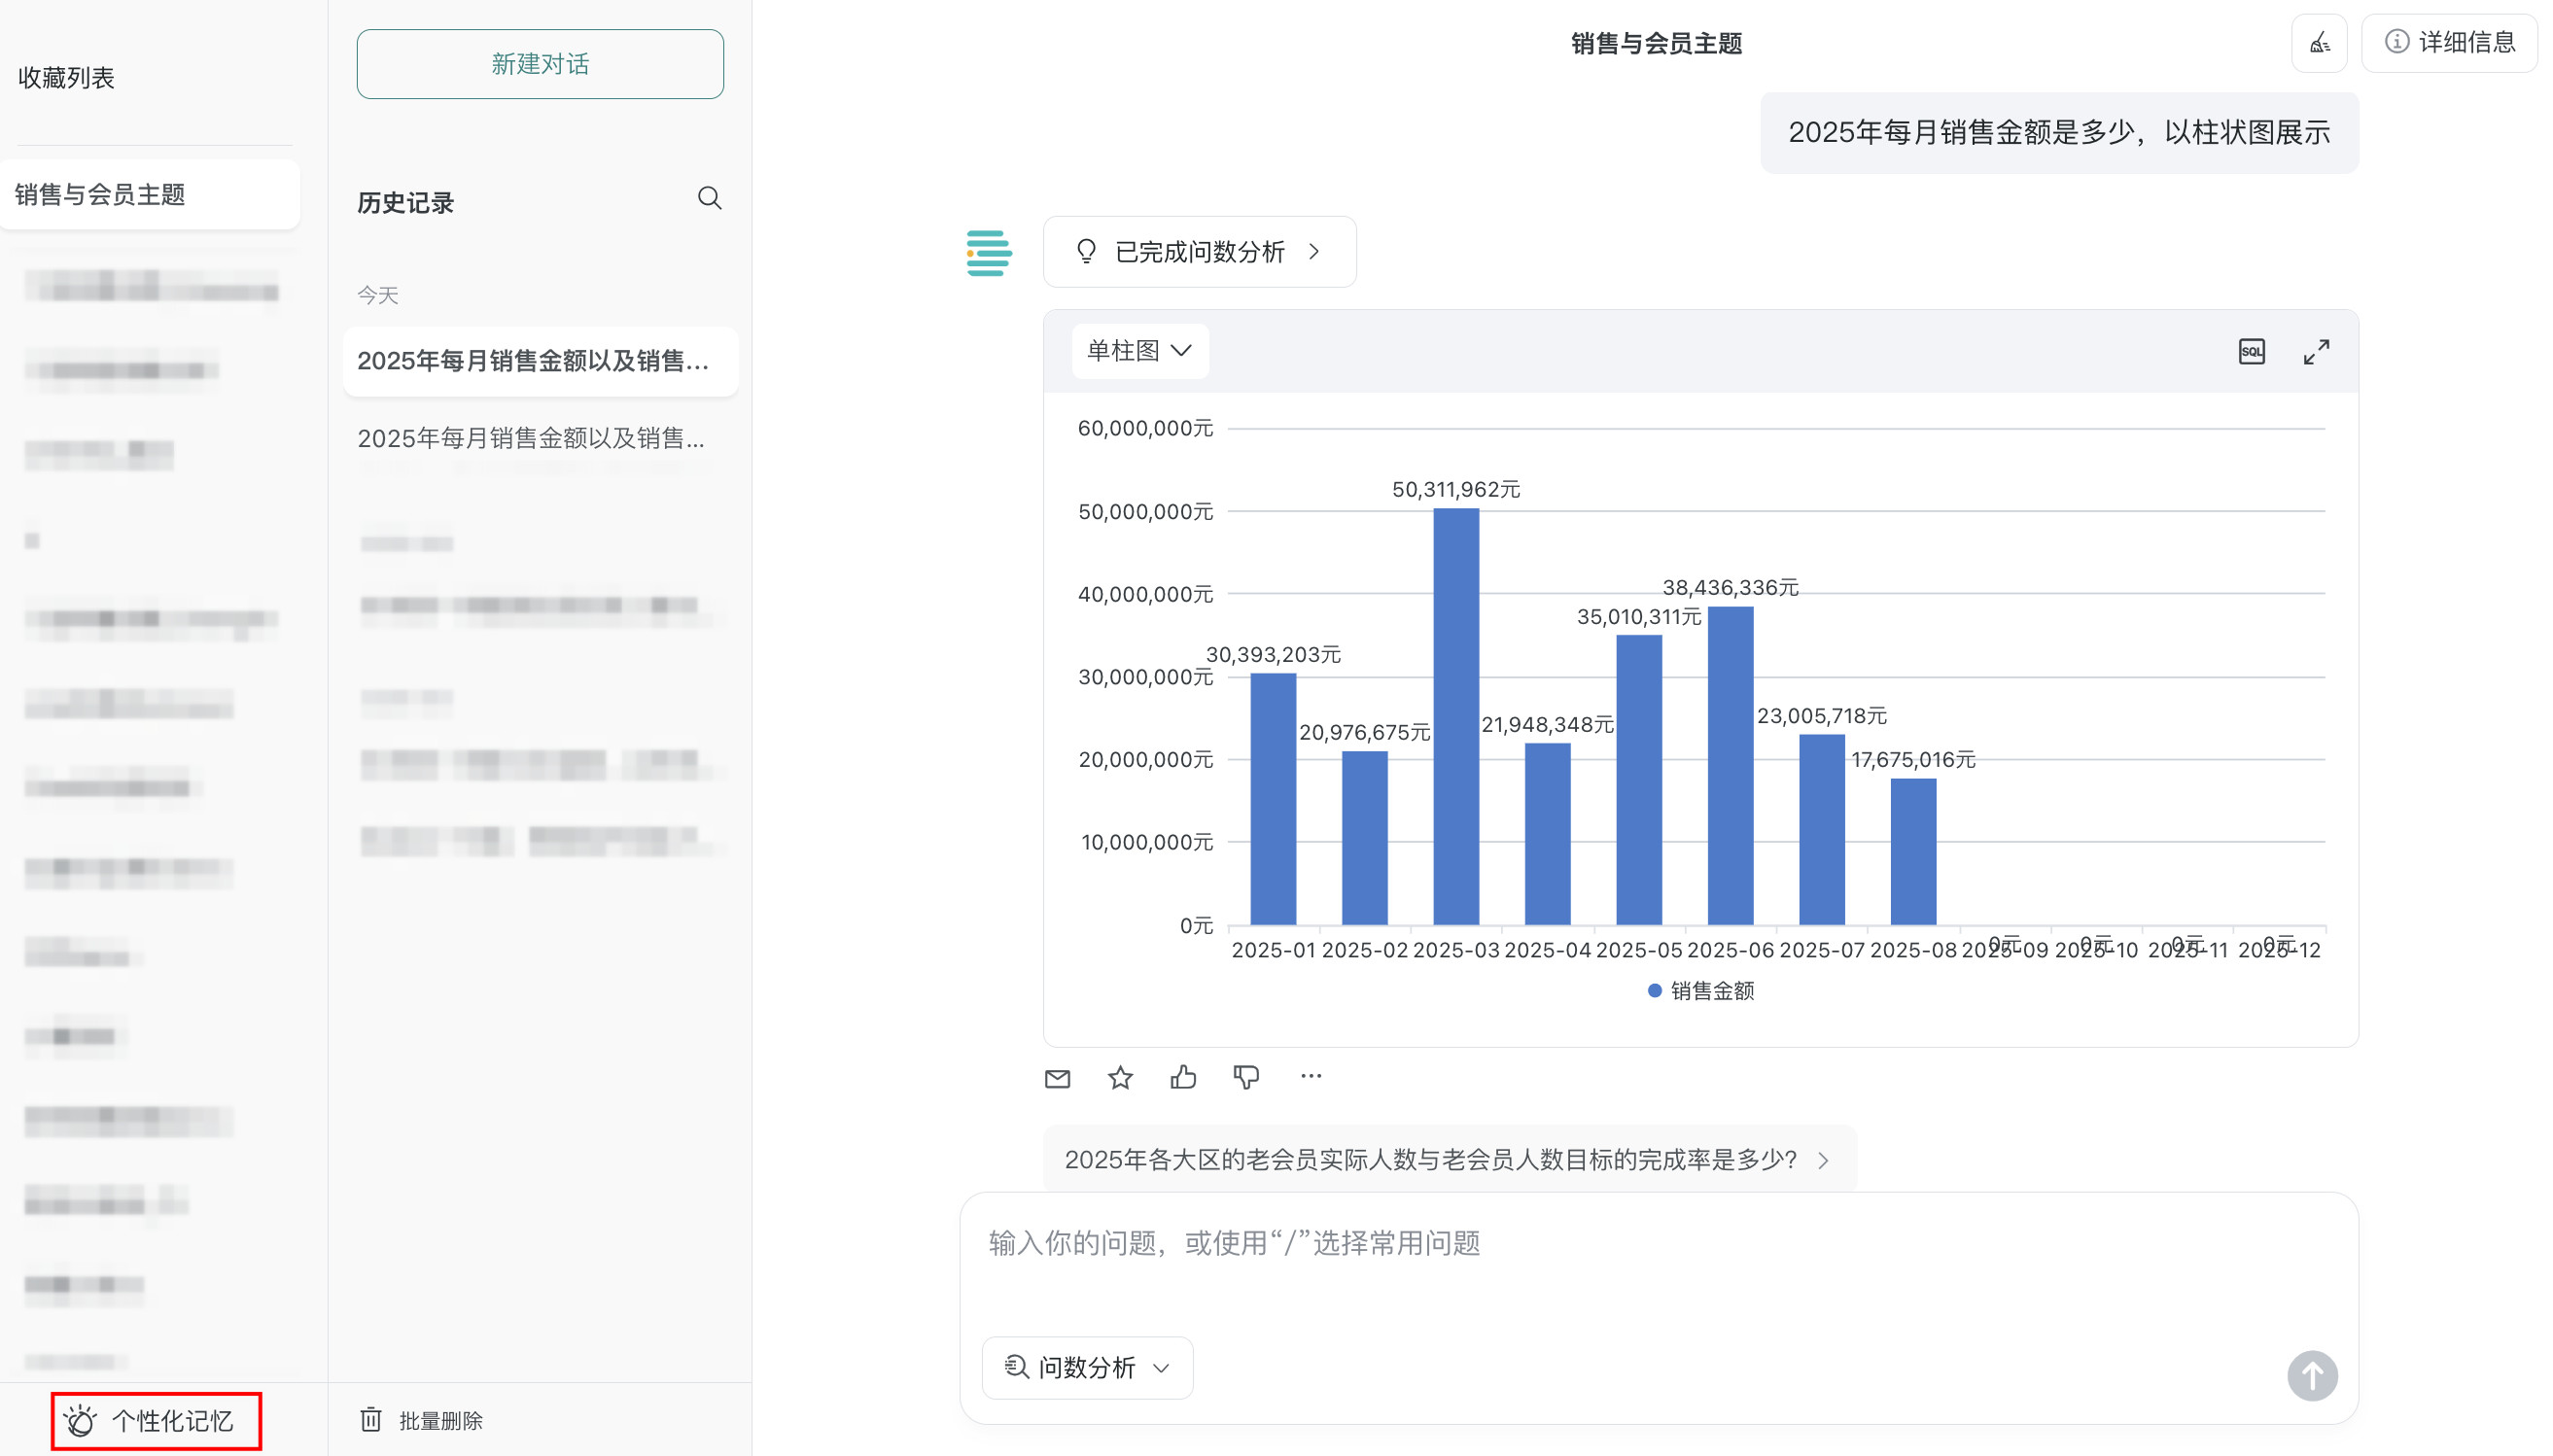The width and height of the screenshot is (2553, 1456).
Task: Click the 2025-06 bar in chart
Action: click(x=1730, y=766)
